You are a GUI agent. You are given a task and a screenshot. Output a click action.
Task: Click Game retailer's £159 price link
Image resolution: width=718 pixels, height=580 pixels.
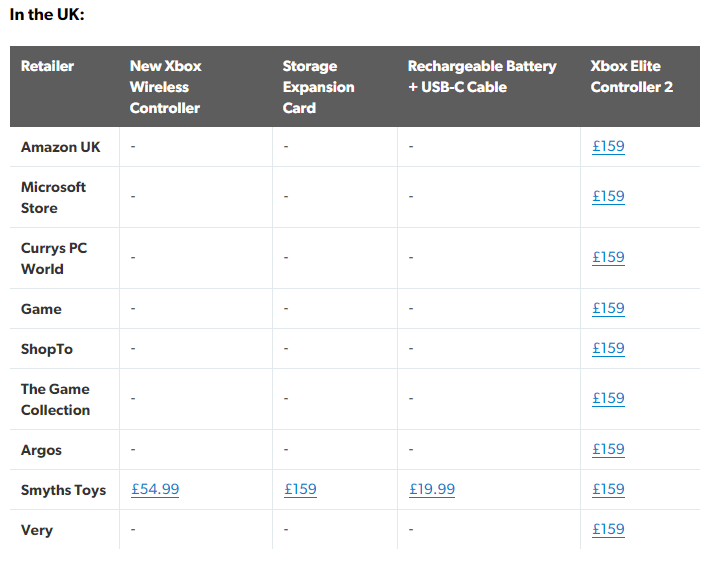click(608, 309)
